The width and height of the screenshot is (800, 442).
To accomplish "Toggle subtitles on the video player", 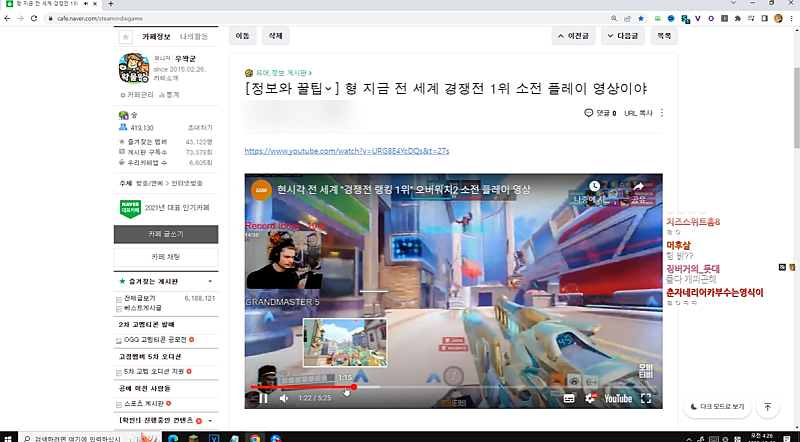I will pos(568,398).
